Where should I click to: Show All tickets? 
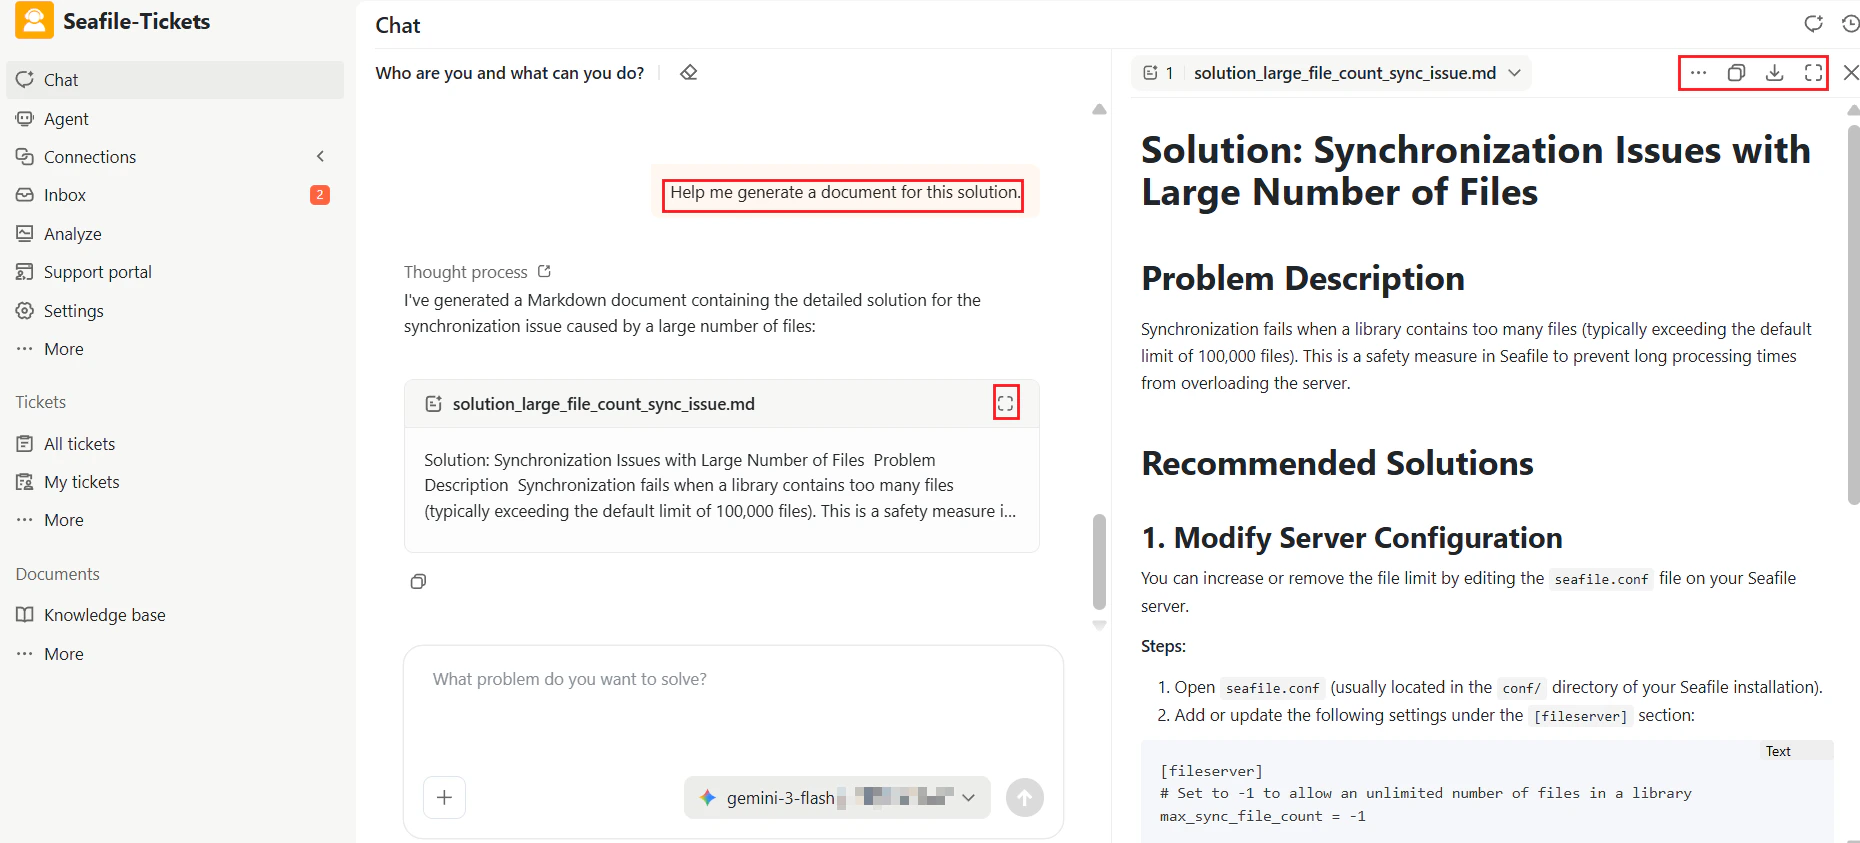175,444
